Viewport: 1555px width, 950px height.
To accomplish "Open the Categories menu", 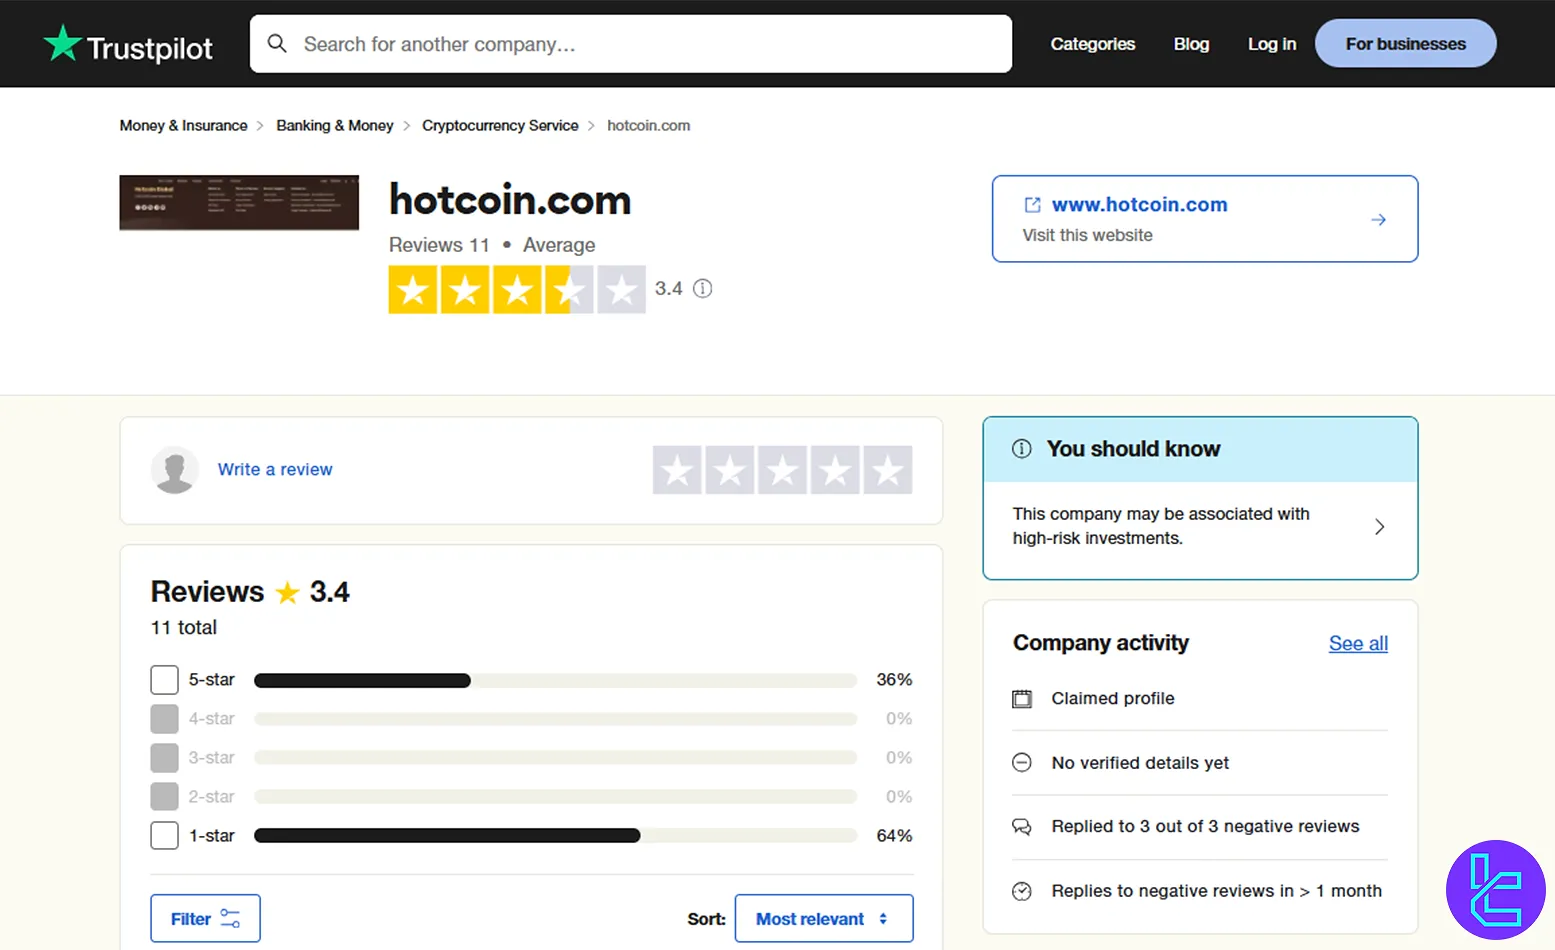I will [1092, 44].
